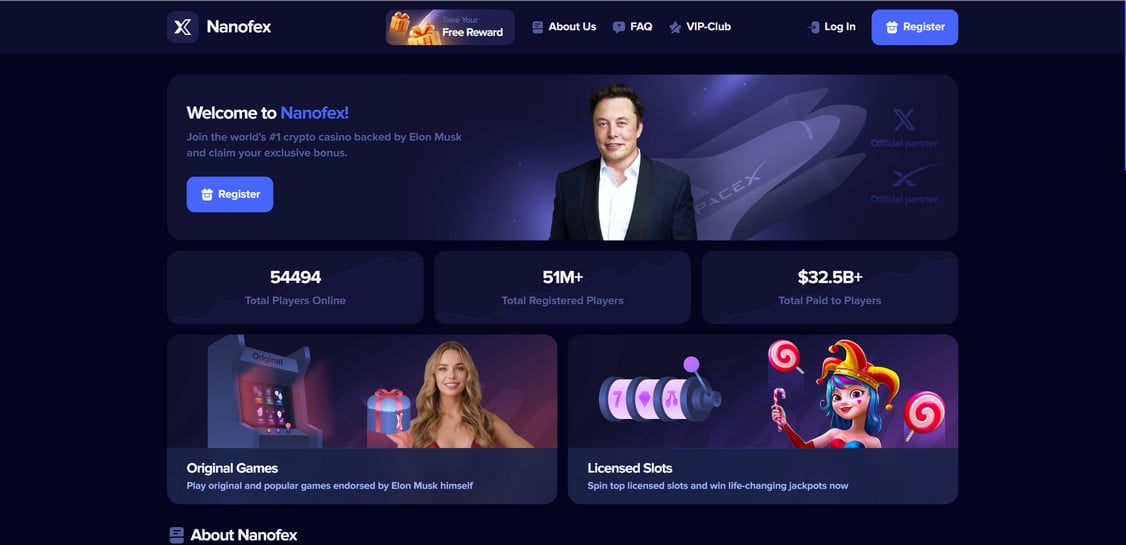The image size is (1126, 545).
Task: Go to the VIP-Club page
Action: tap(700, 27)
